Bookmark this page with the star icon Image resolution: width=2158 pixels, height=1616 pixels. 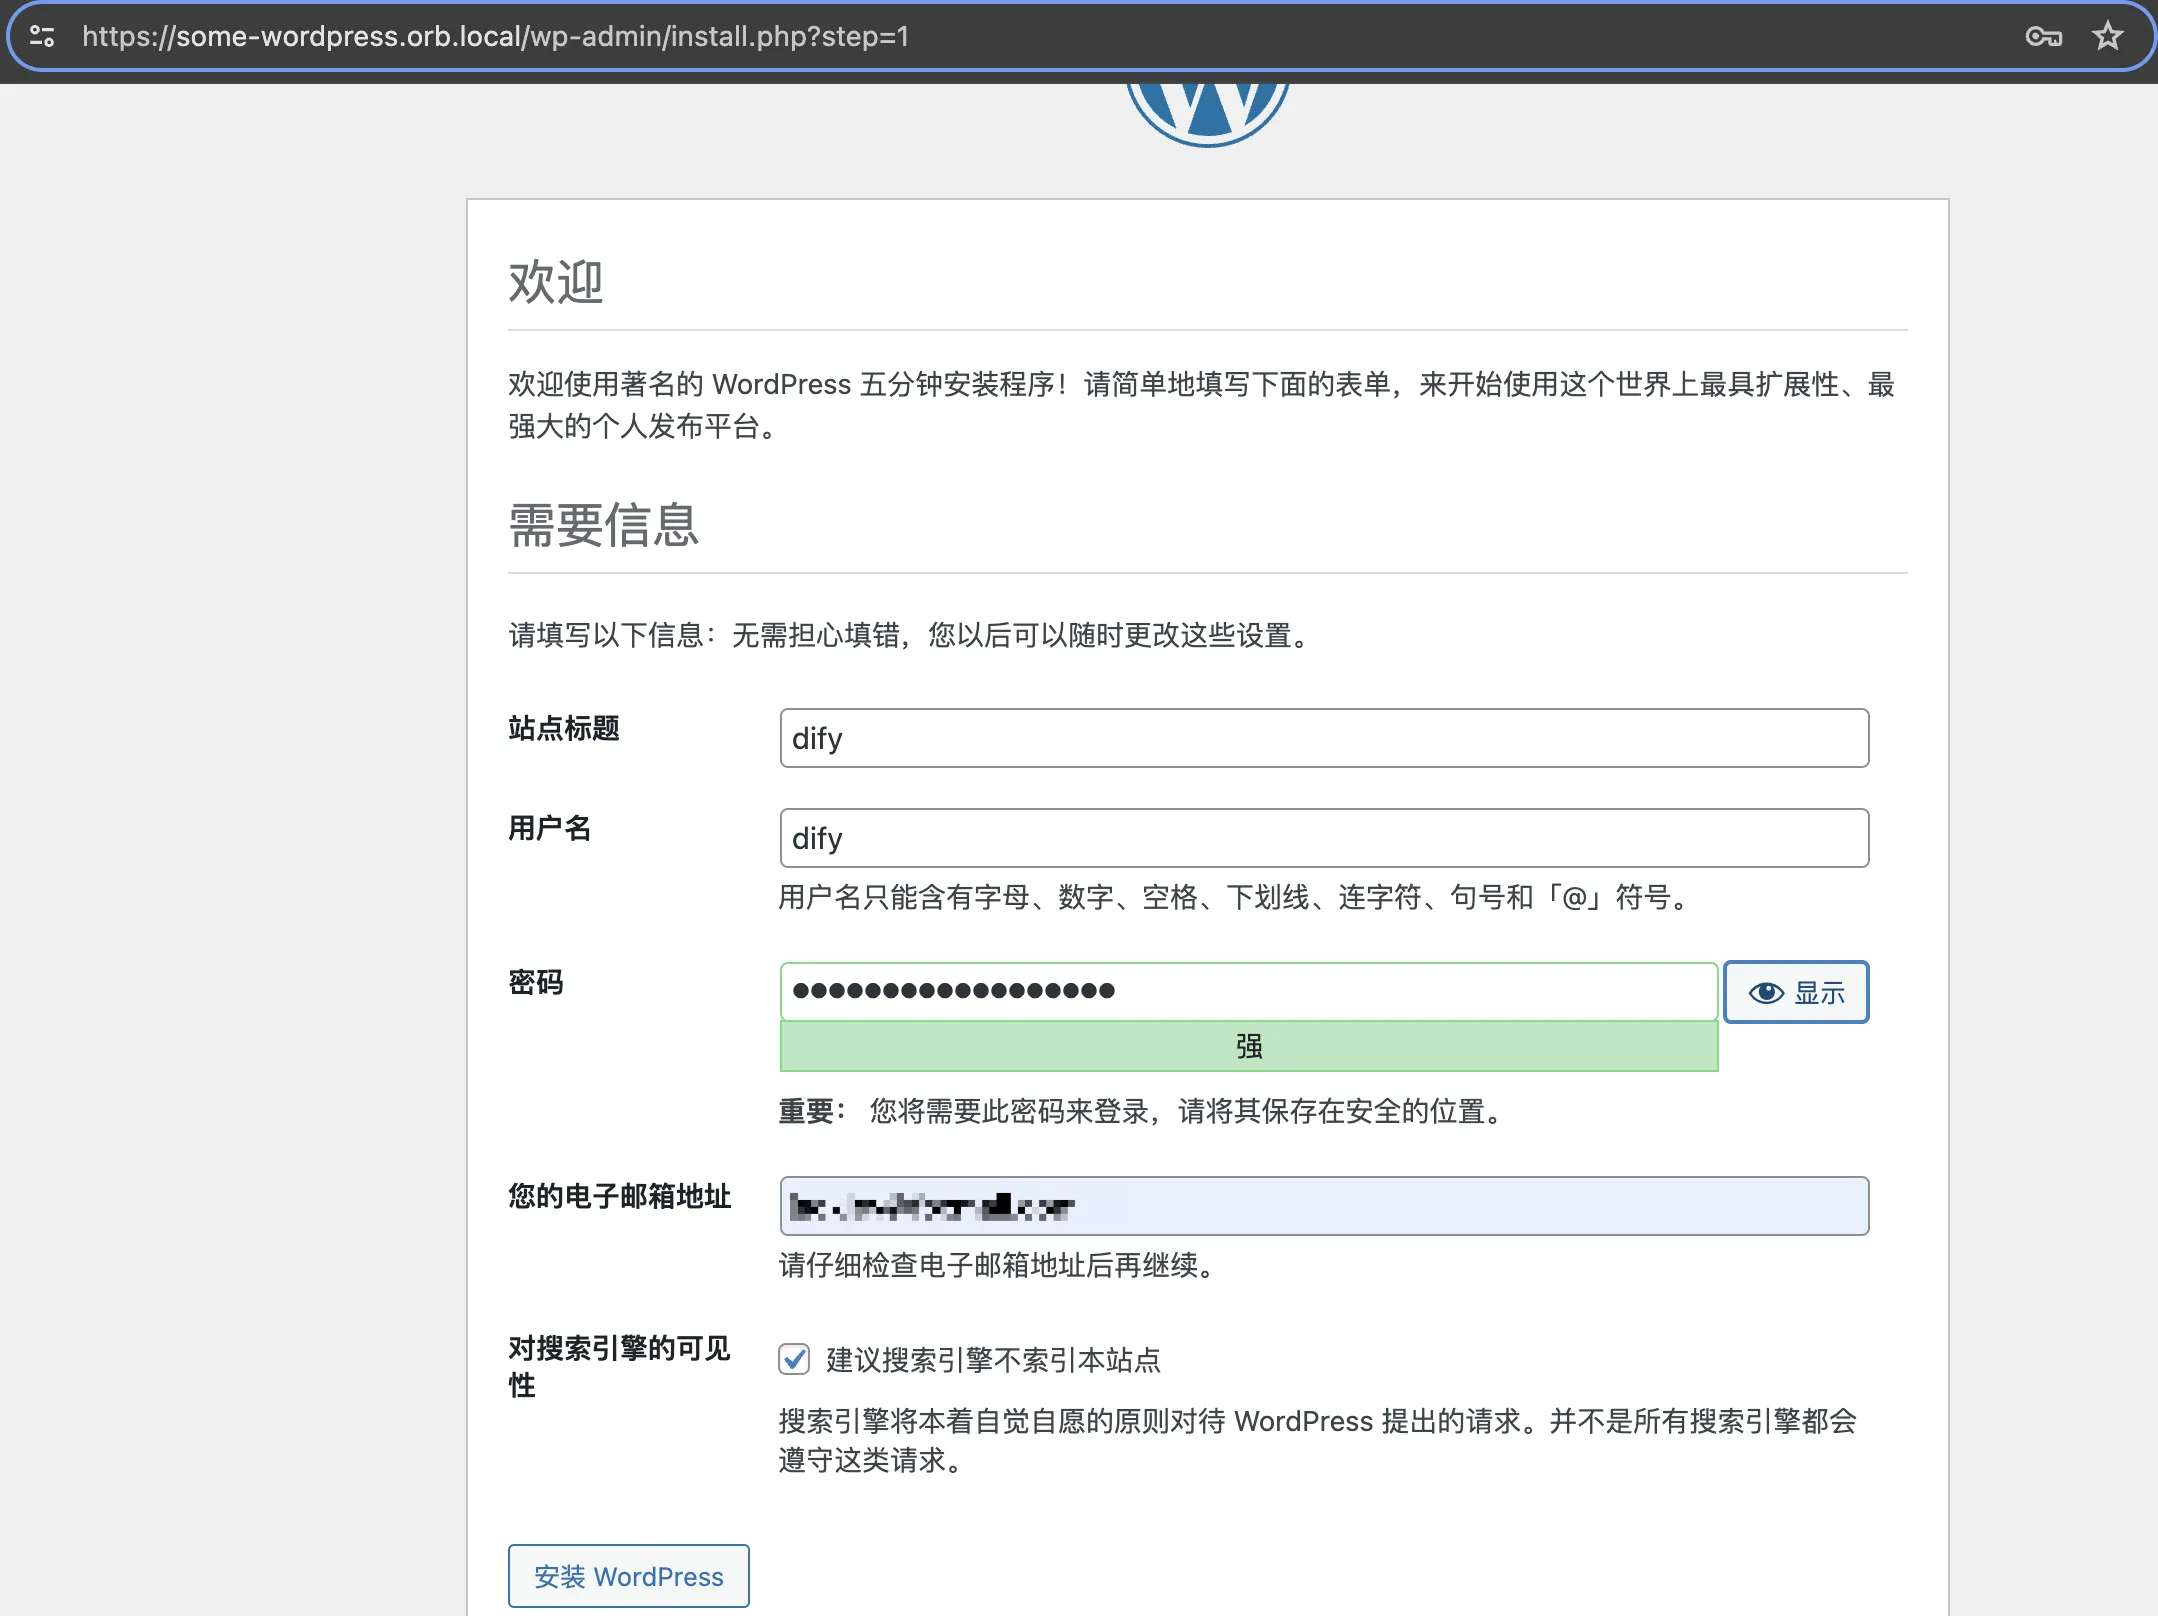click(x=2107, y=37)
